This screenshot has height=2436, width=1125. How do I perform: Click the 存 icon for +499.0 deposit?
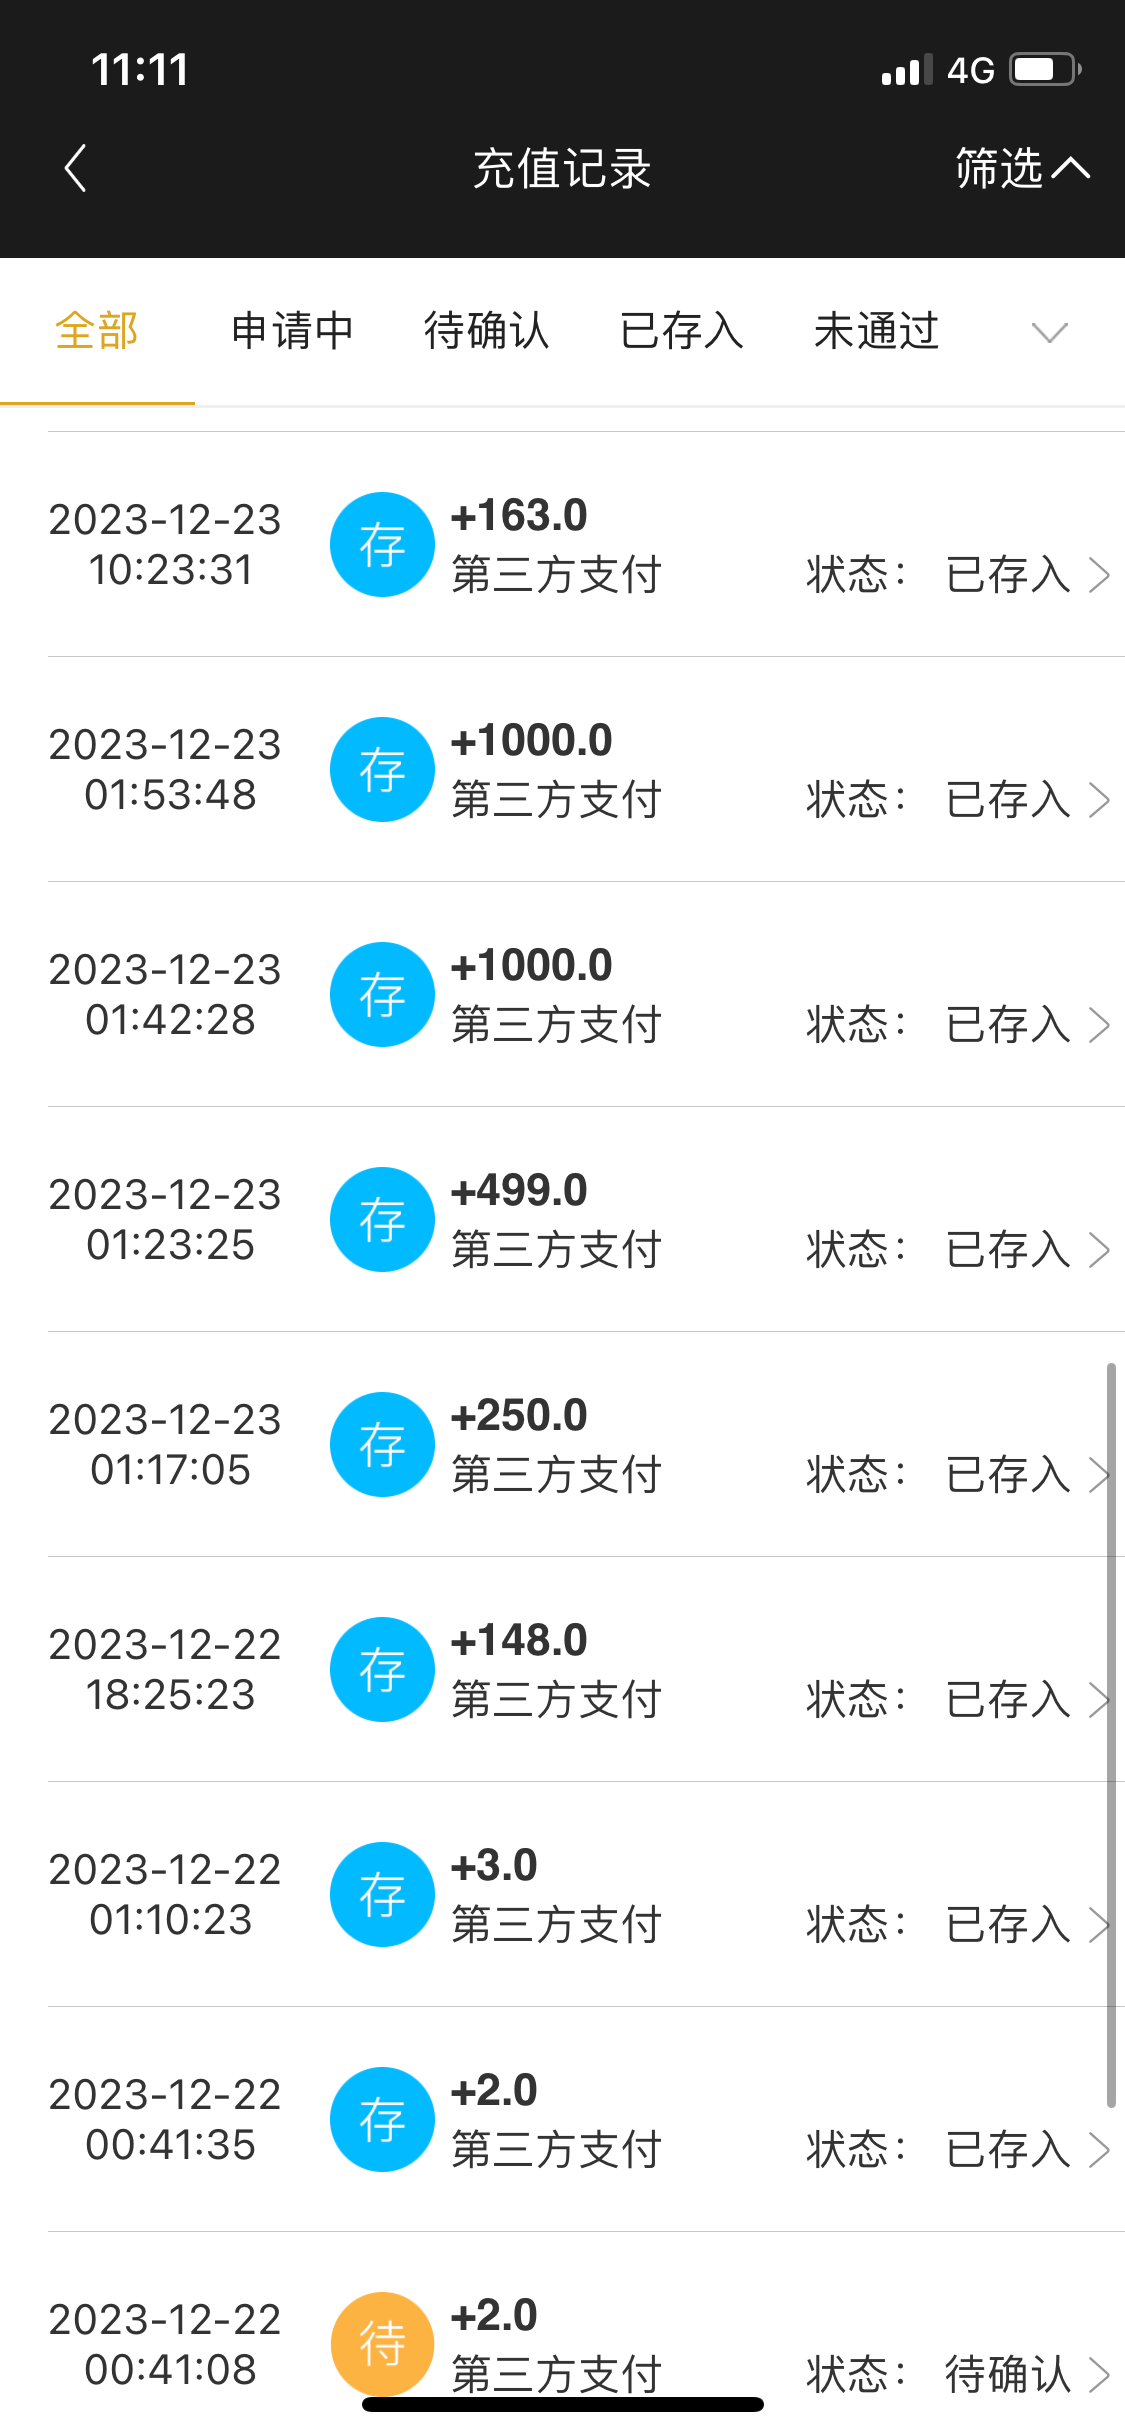[382, 1220]
